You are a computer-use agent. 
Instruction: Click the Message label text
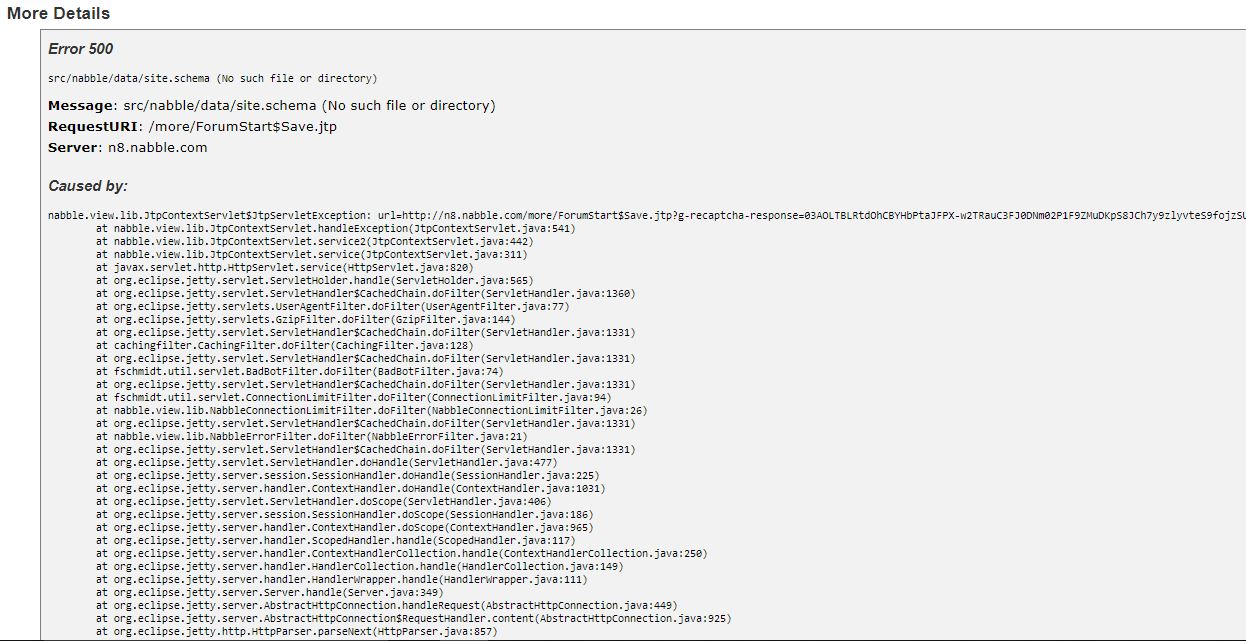(x=82, y=105)
